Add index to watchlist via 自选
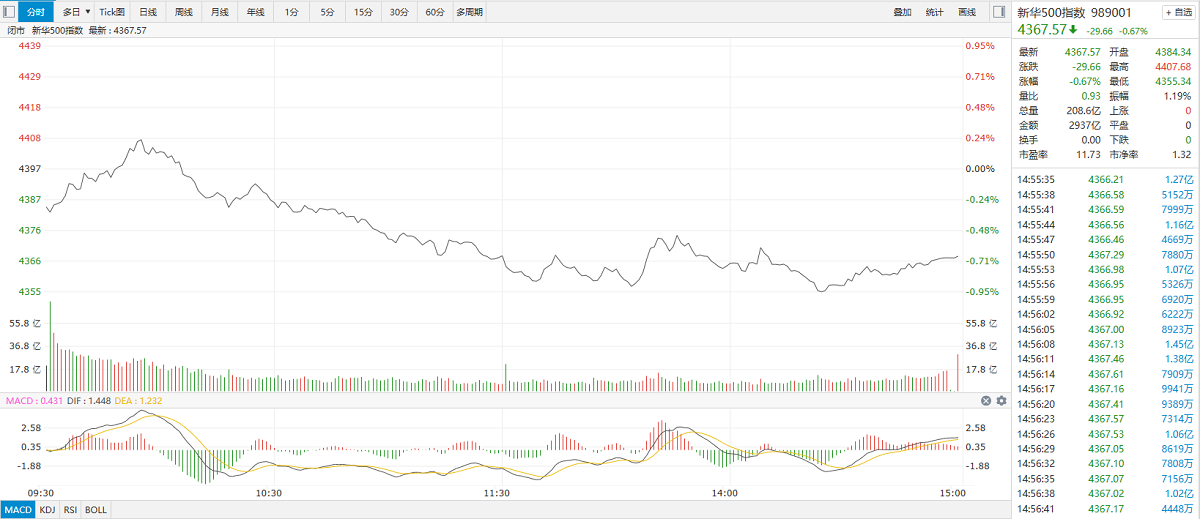The height and width of the screenshot is (519, 1200). pyautogui.click(x=1177, y=12)
